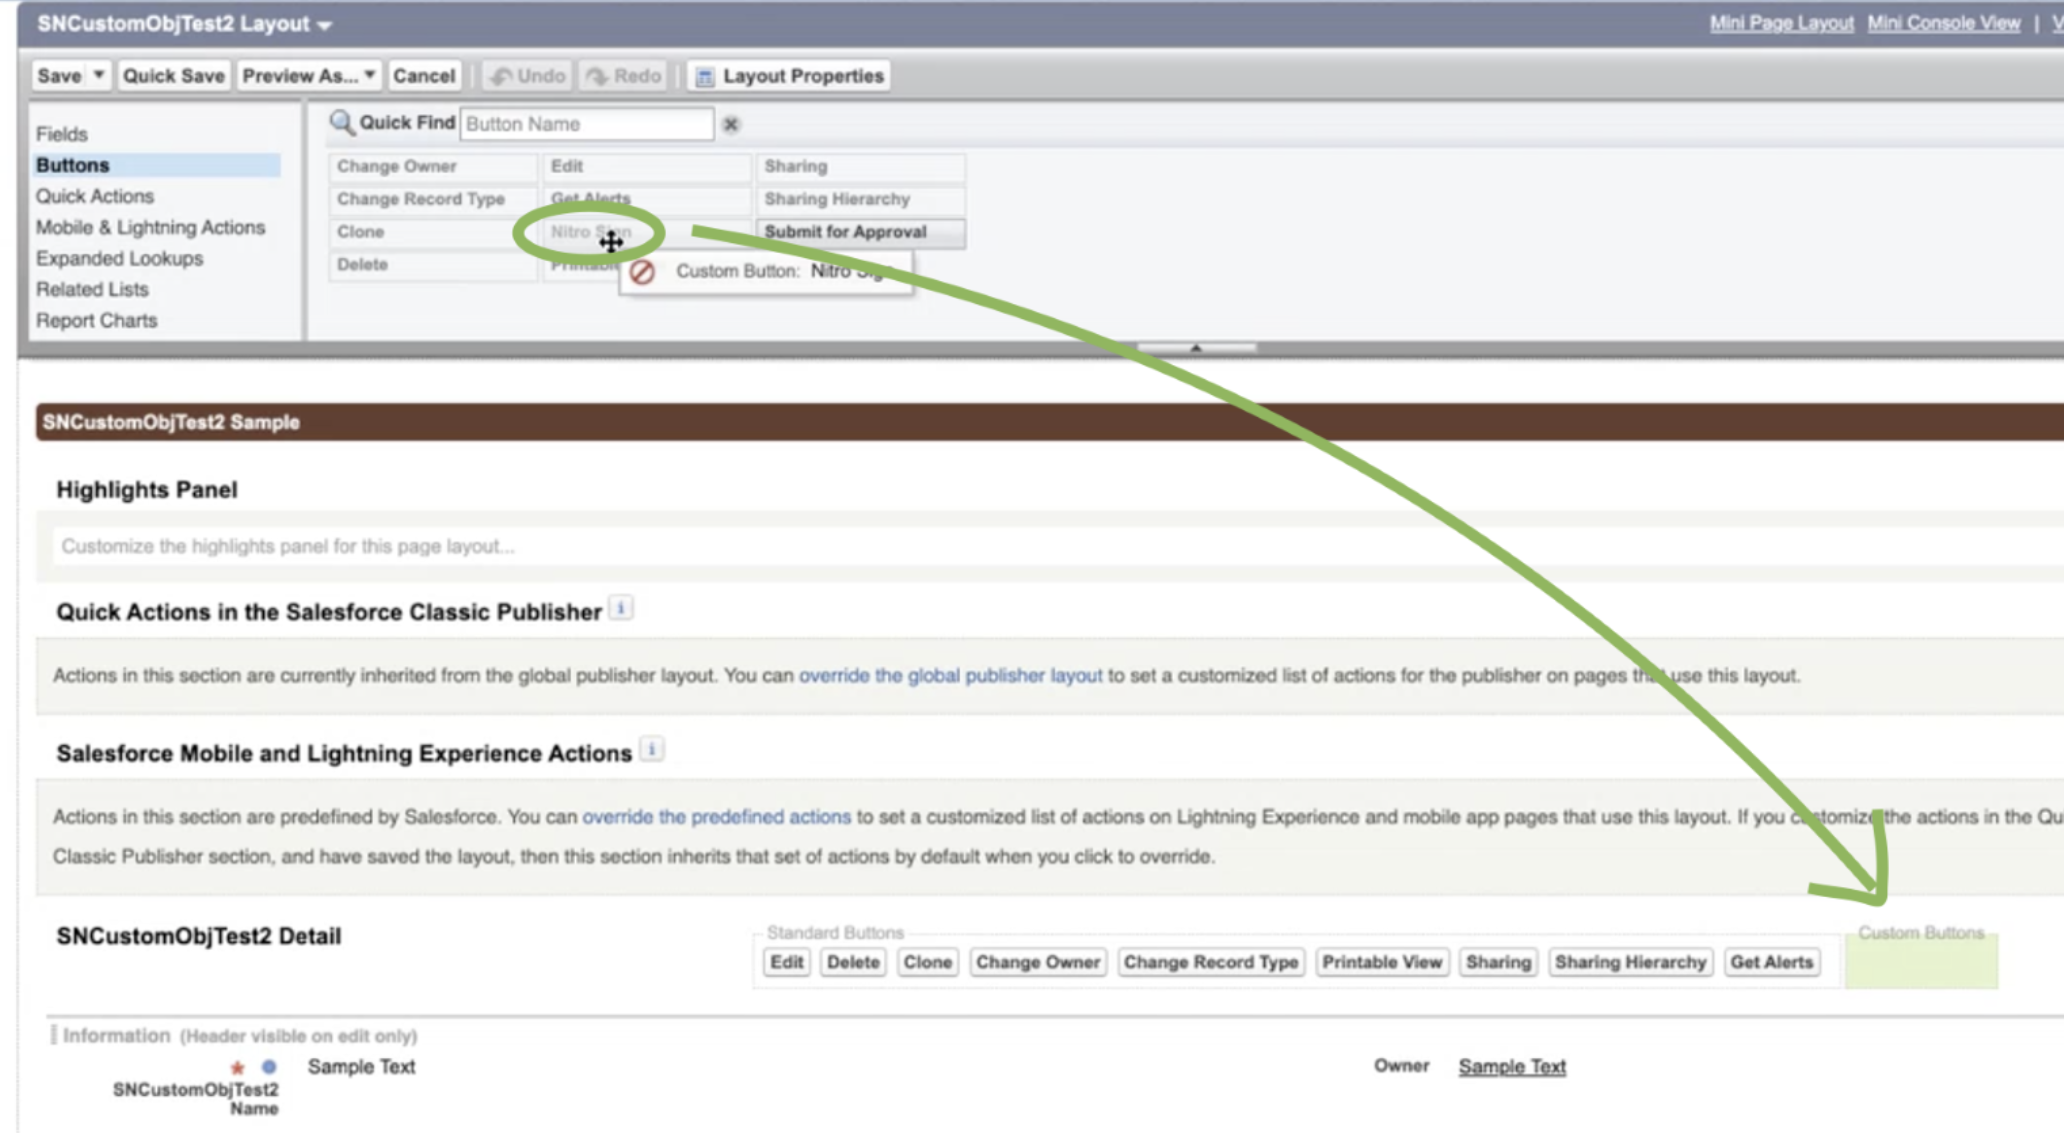The image size is (2064, 1146).
Task: Select Related Lists palette category
Action: click(92, 289)
